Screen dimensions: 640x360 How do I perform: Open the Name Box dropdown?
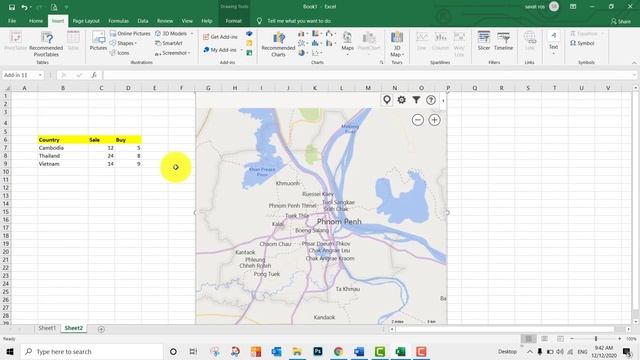[x=40, y=75]
